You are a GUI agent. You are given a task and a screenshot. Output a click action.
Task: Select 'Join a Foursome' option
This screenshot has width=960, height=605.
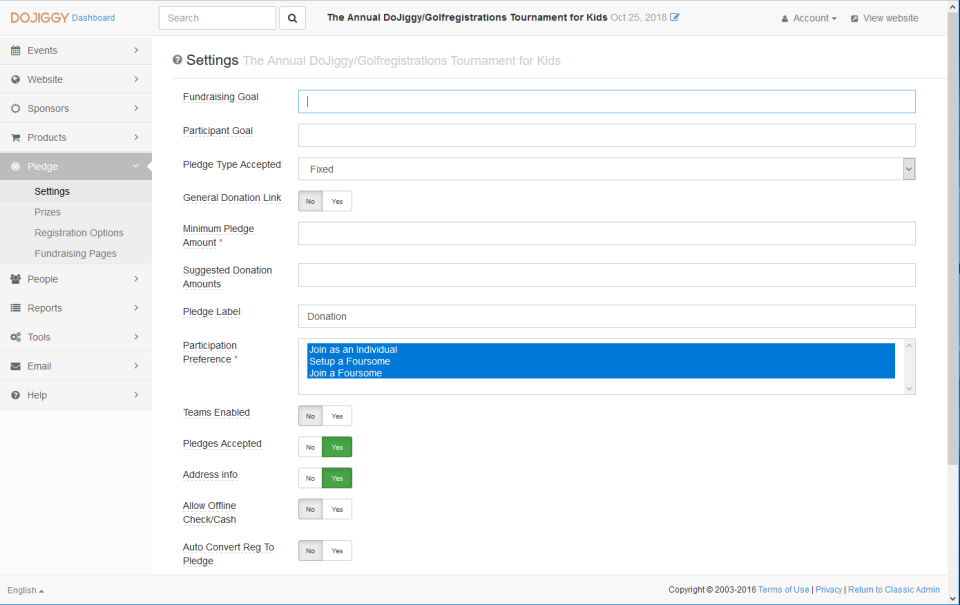tap(601, 373)
